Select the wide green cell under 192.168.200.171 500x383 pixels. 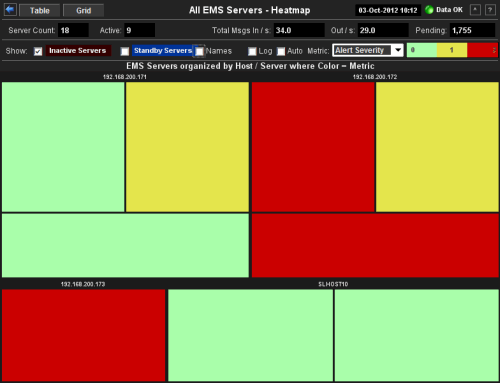[x=125, y=245]
